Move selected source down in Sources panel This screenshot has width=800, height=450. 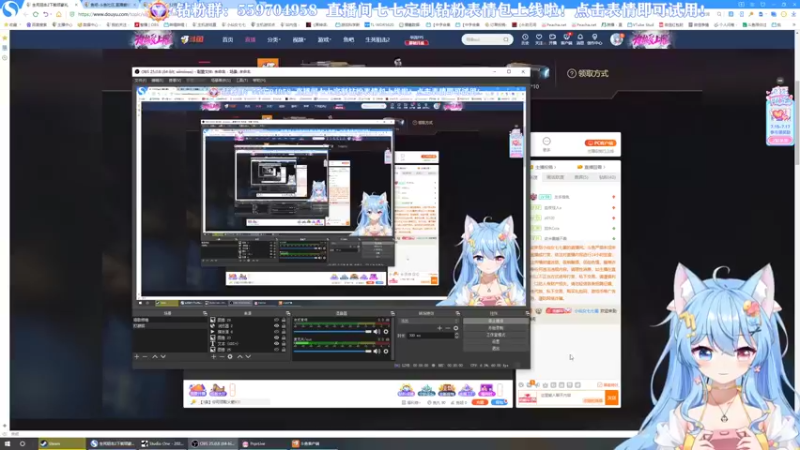[248, 357]
